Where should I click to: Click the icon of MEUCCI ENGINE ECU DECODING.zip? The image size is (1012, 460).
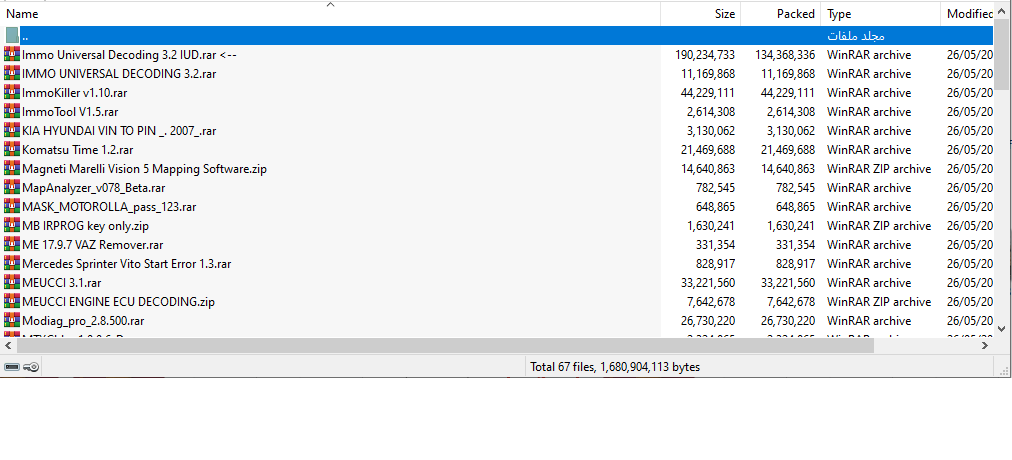pos(12,301)
